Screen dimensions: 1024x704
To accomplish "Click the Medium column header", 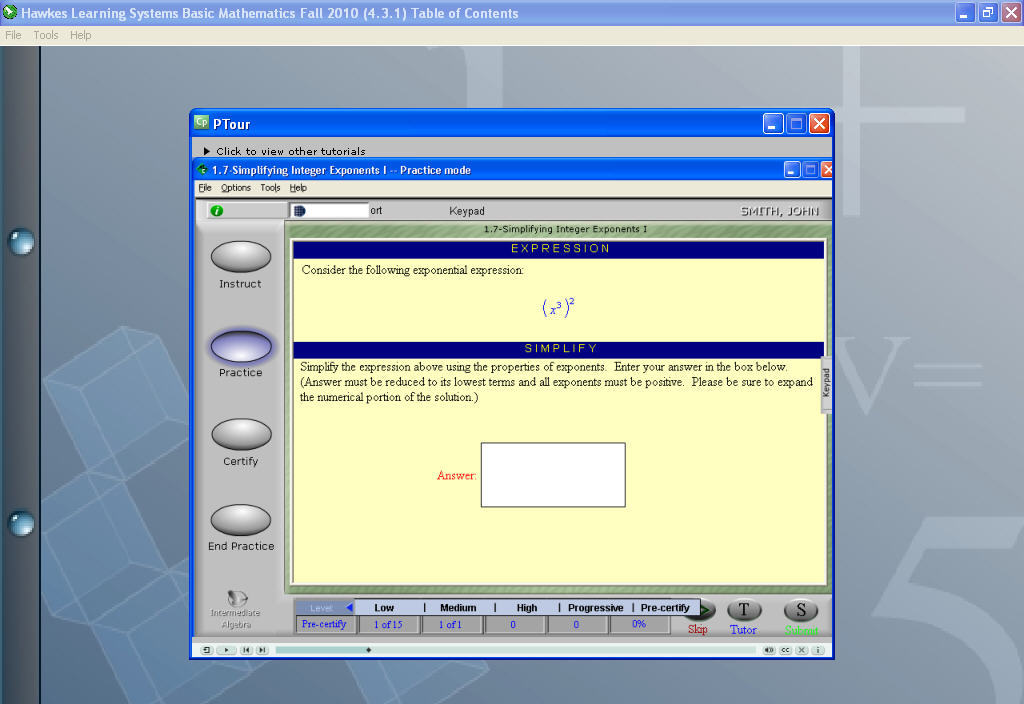I will tap(458, 607).
